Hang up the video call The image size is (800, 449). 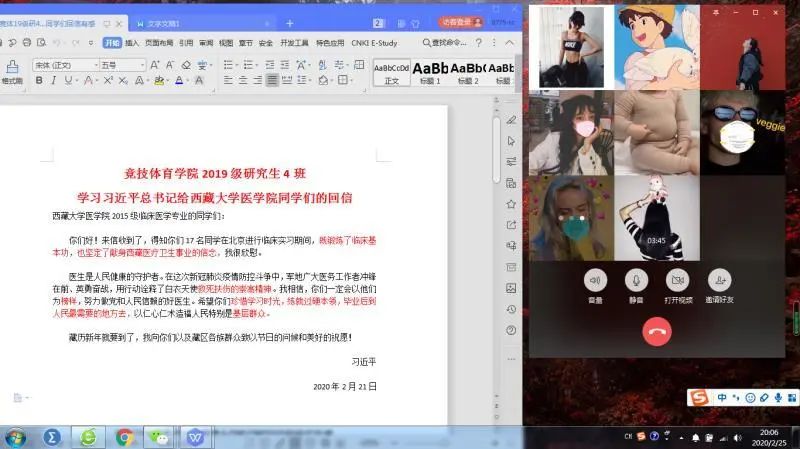click(x=657, y=332)
